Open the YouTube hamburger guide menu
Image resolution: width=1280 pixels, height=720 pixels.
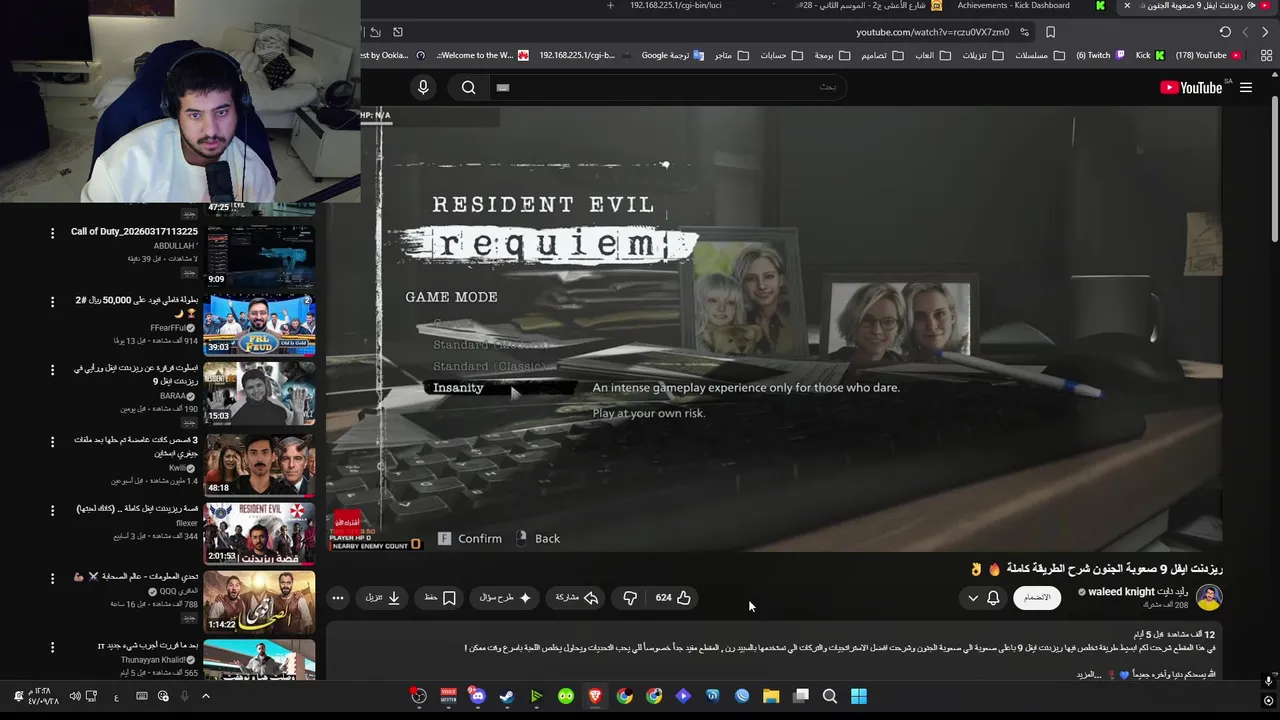coord(1246,88)
